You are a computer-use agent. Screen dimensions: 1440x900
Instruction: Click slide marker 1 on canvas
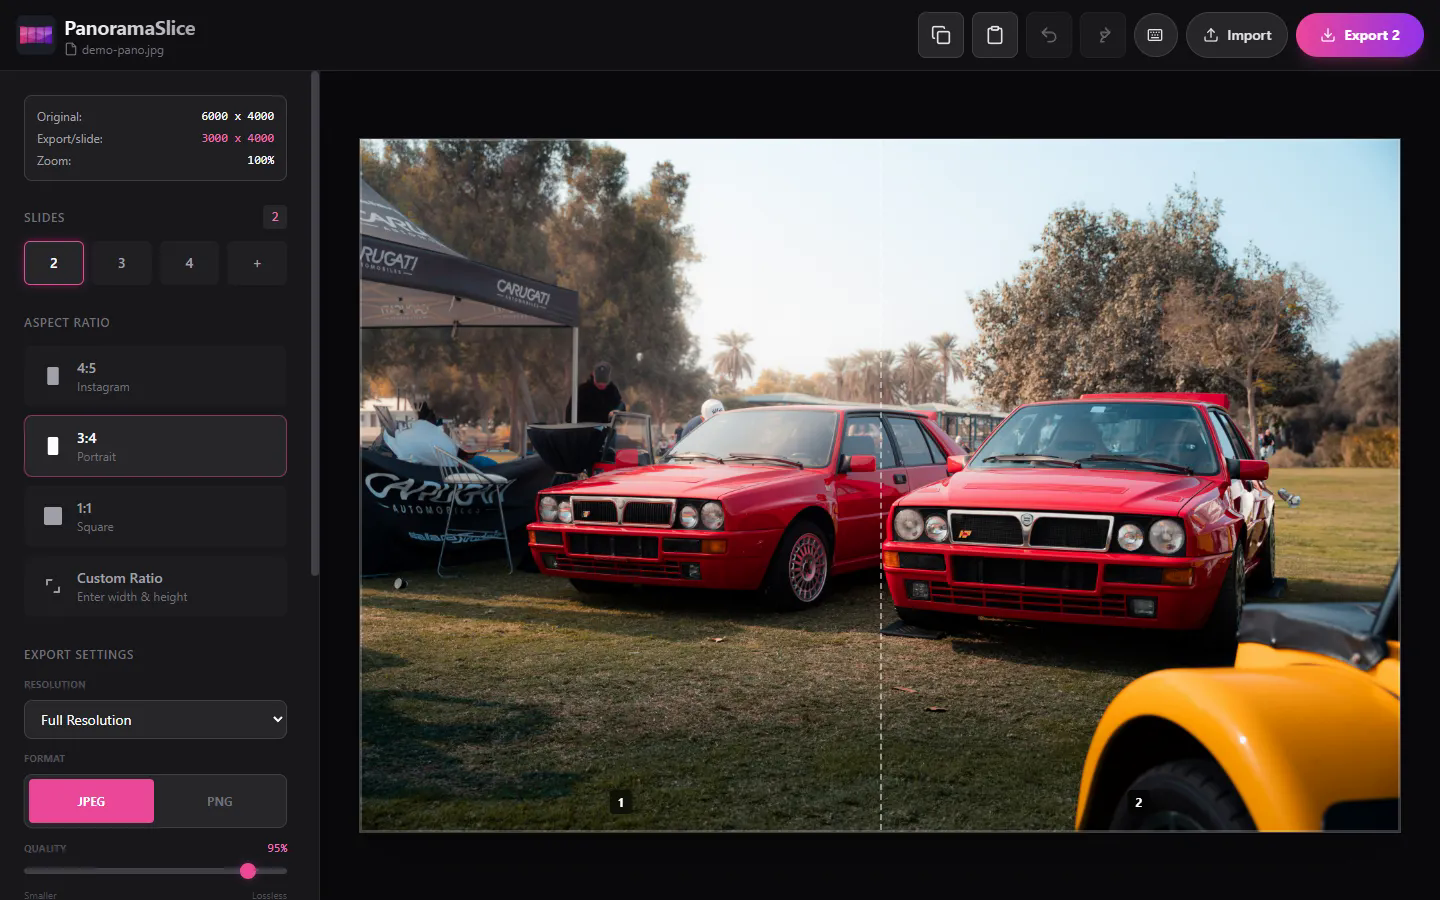(x=621, y=802)
